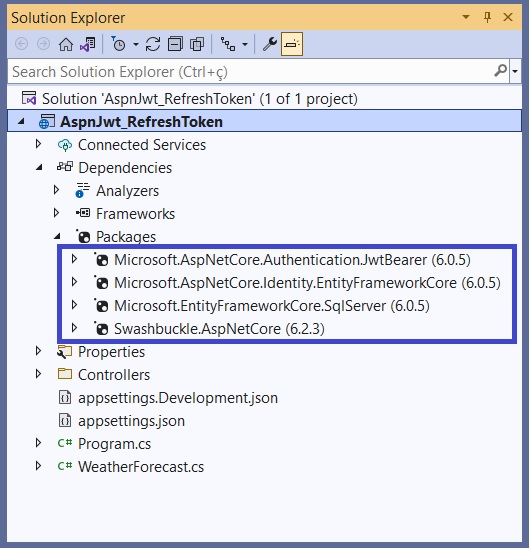
Task: Switch between solutions and folder views
Action: (x=88, y=44)
